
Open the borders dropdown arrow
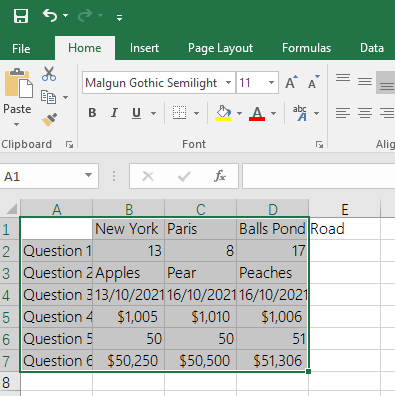(197, 113)
